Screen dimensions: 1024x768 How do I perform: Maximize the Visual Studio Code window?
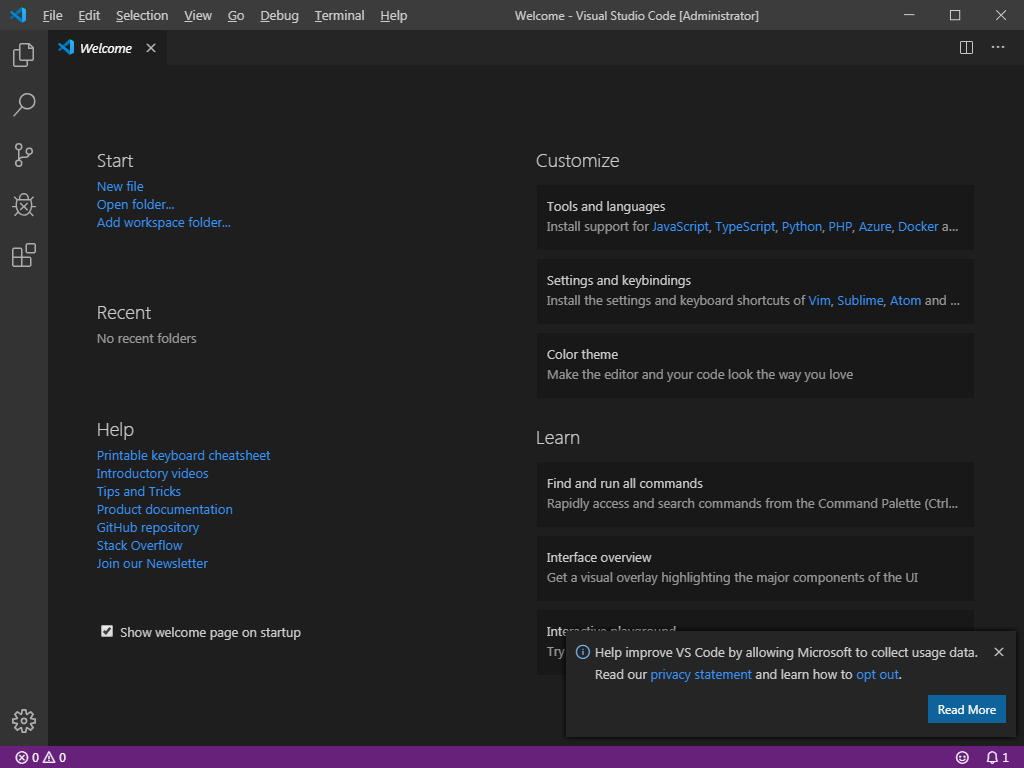pyautogui.click(x=955, y=15)
